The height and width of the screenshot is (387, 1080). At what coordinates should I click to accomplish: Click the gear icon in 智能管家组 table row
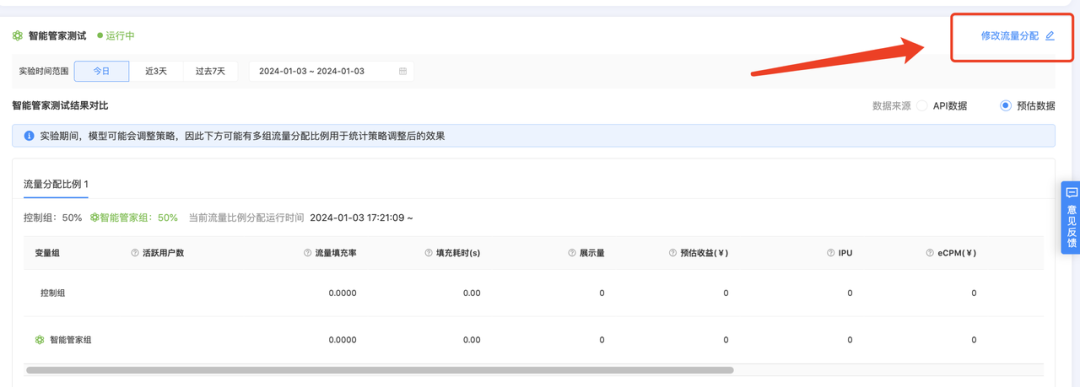click(x=40, y=339)
